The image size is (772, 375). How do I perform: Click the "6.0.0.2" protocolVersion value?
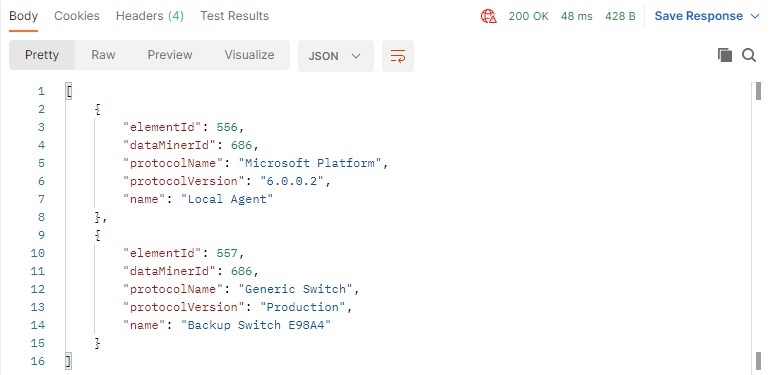pyautogui.click(x=292, y=181)
